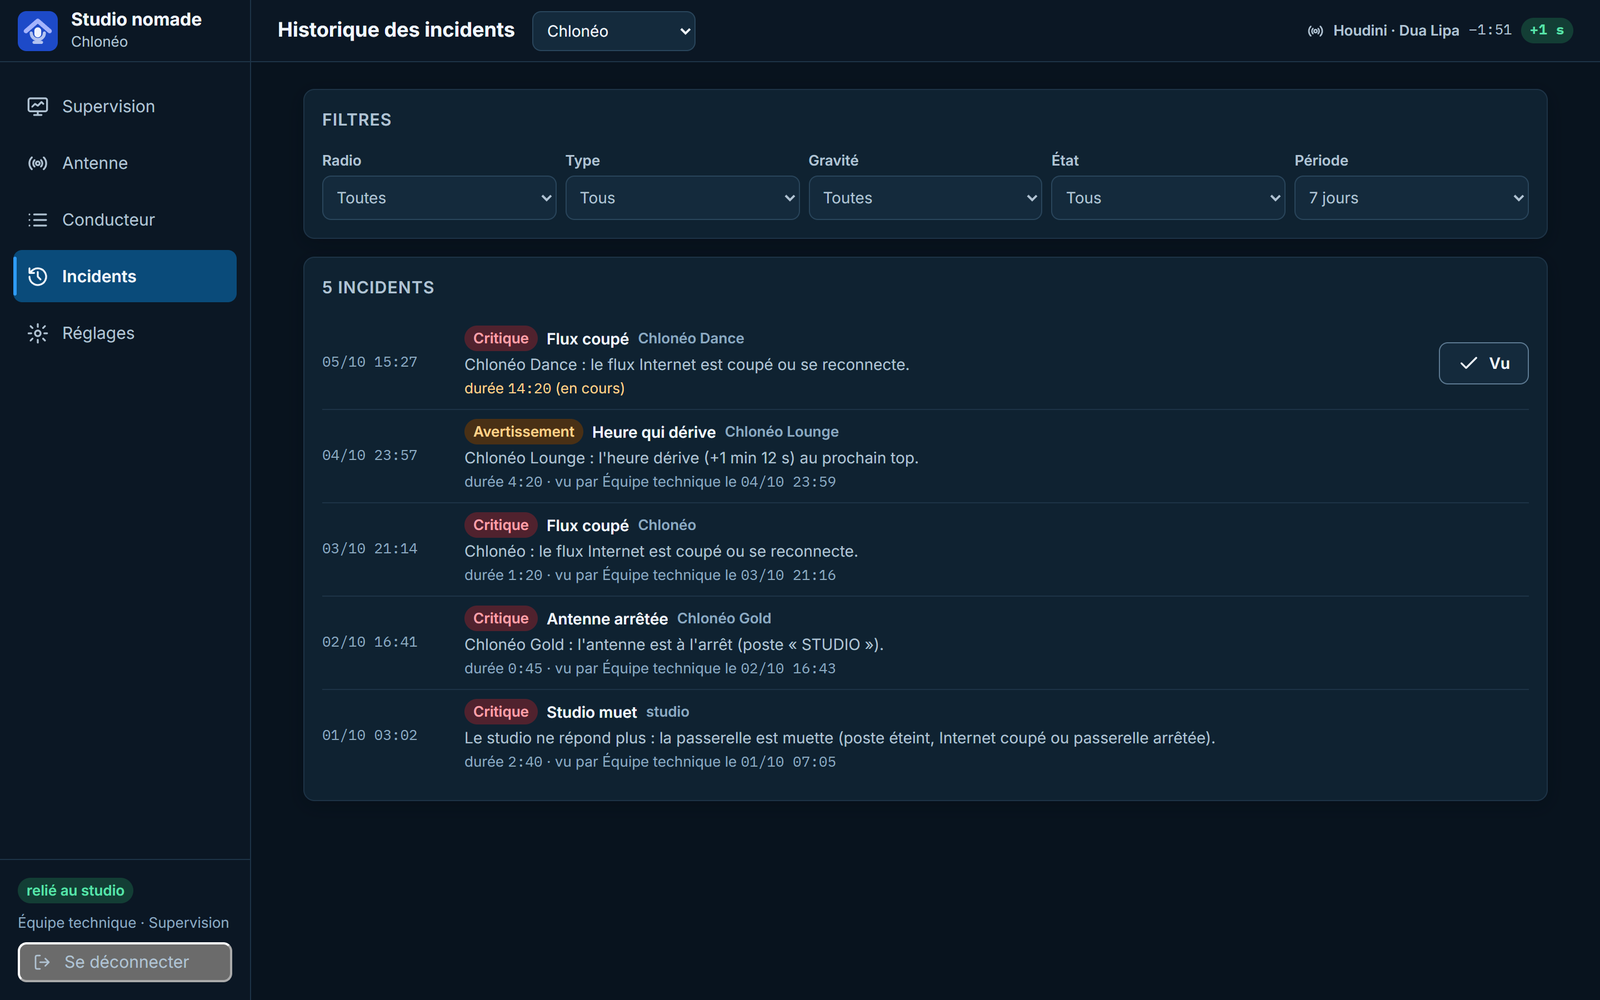Click the Supervision monitor icon
This screenshot has height=1000, width=1600.
pos(38,106)
